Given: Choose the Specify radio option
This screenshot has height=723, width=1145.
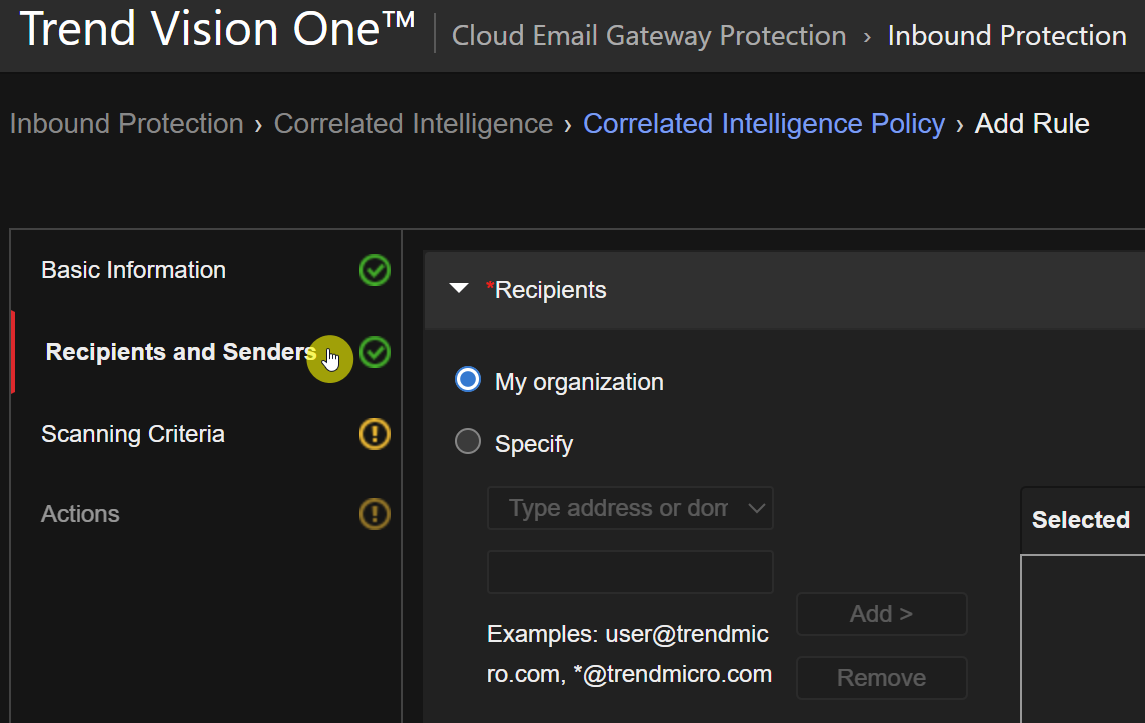Looking at the screenshot, I should [468, 442].
